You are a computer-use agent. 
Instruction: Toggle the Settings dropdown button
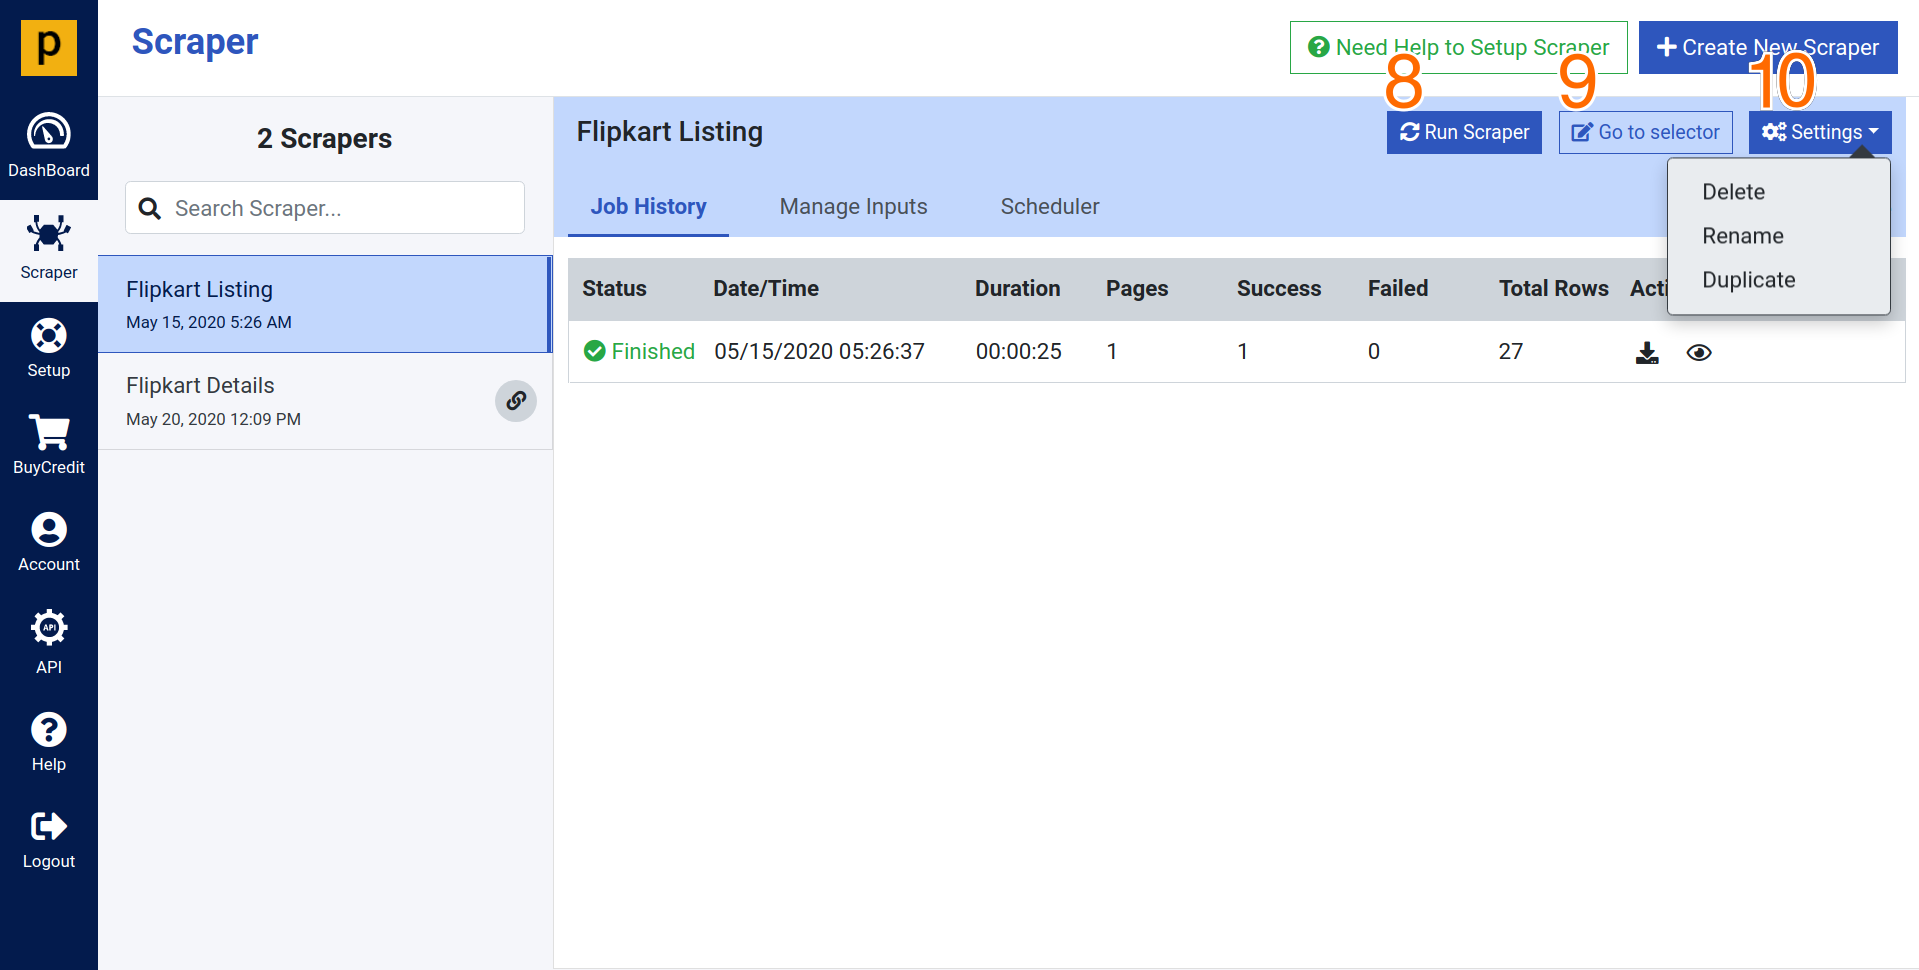click(x=1820, y=132)
